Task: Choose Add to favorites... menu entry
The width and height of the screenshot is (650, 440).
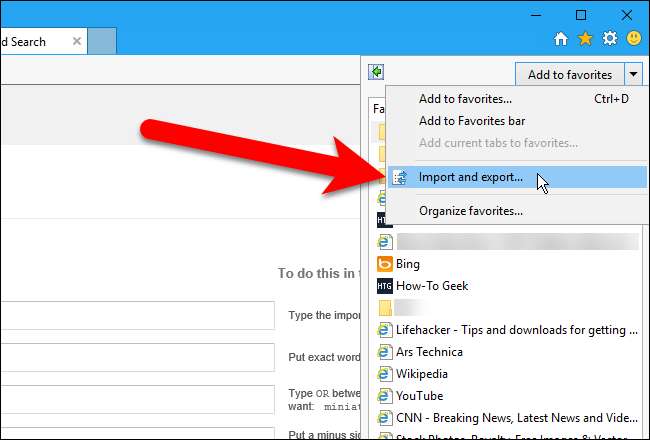Action: pyautogui.click(x=517, y=99)
